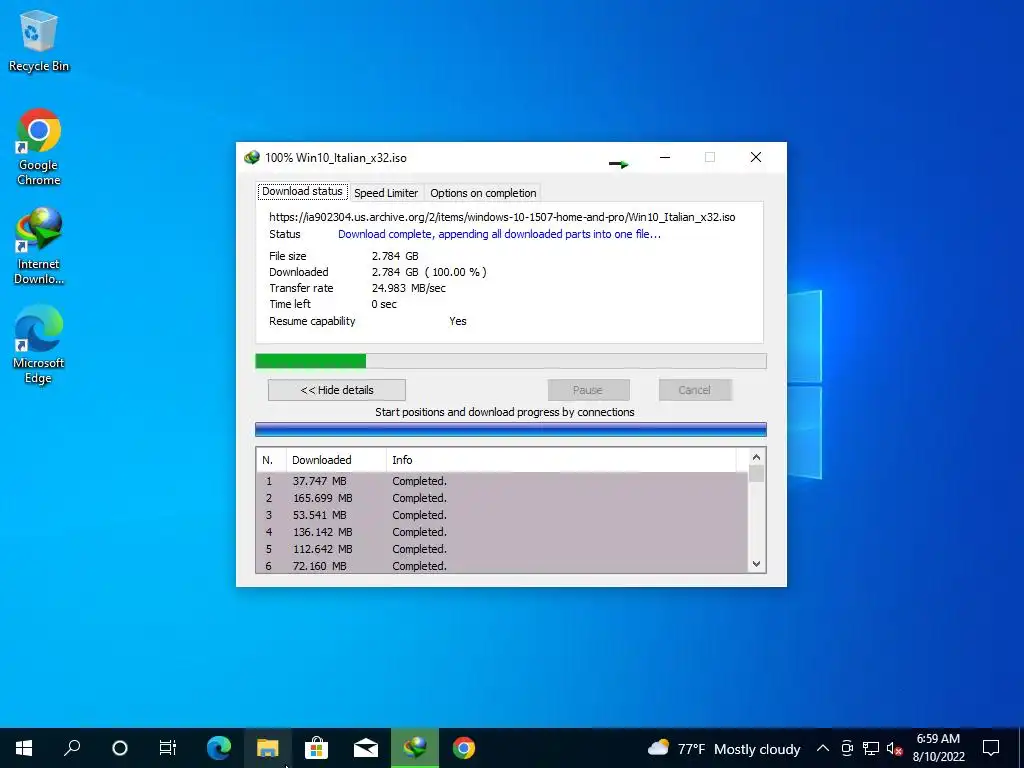Click the connections list scroll down arrow
The width and height of the screenshot is (1024, 768).
756,564
